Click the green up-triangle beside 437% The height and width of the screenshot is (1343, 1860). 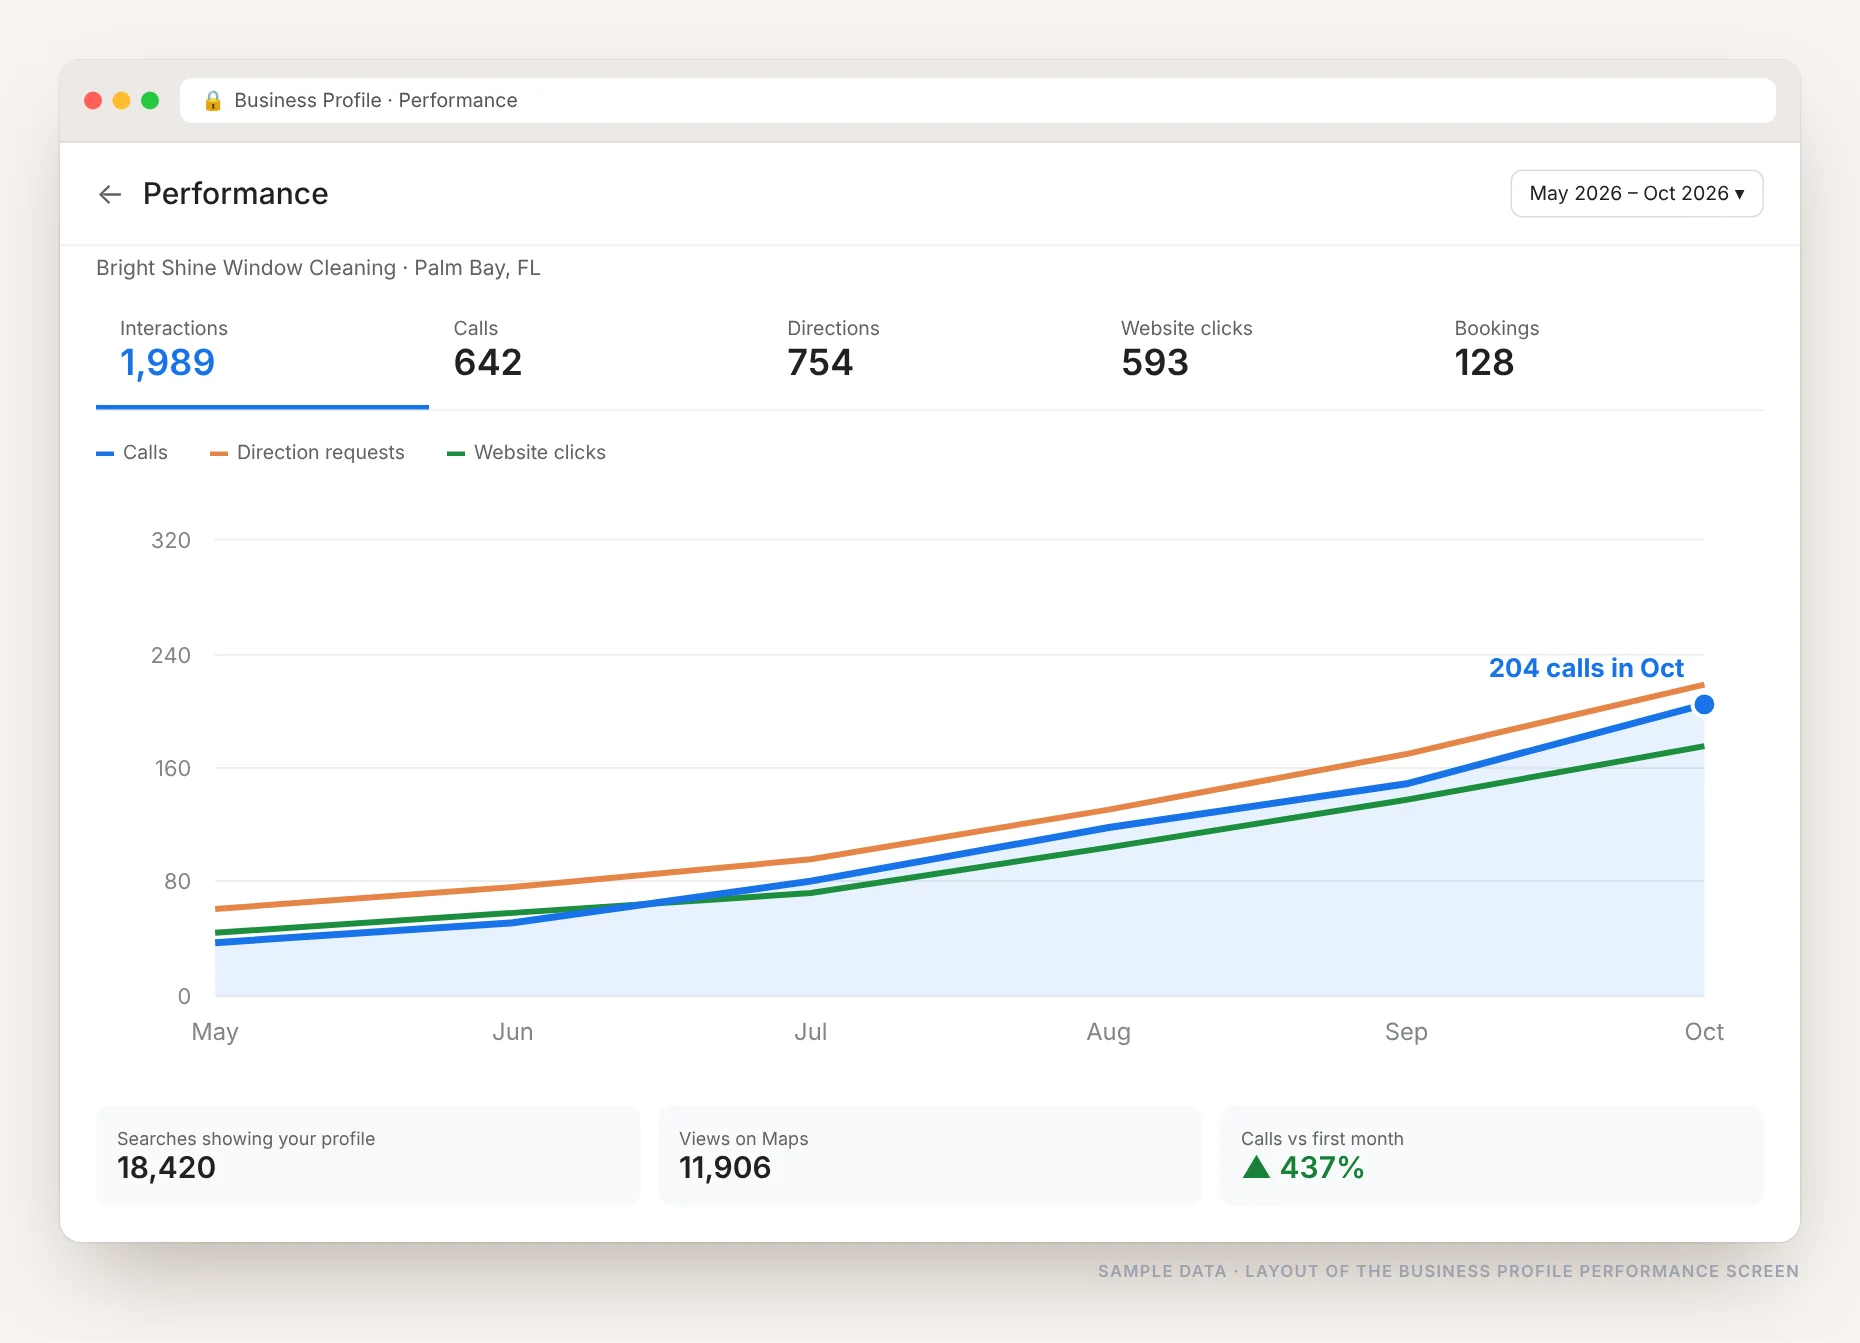pos(1256,1167)
